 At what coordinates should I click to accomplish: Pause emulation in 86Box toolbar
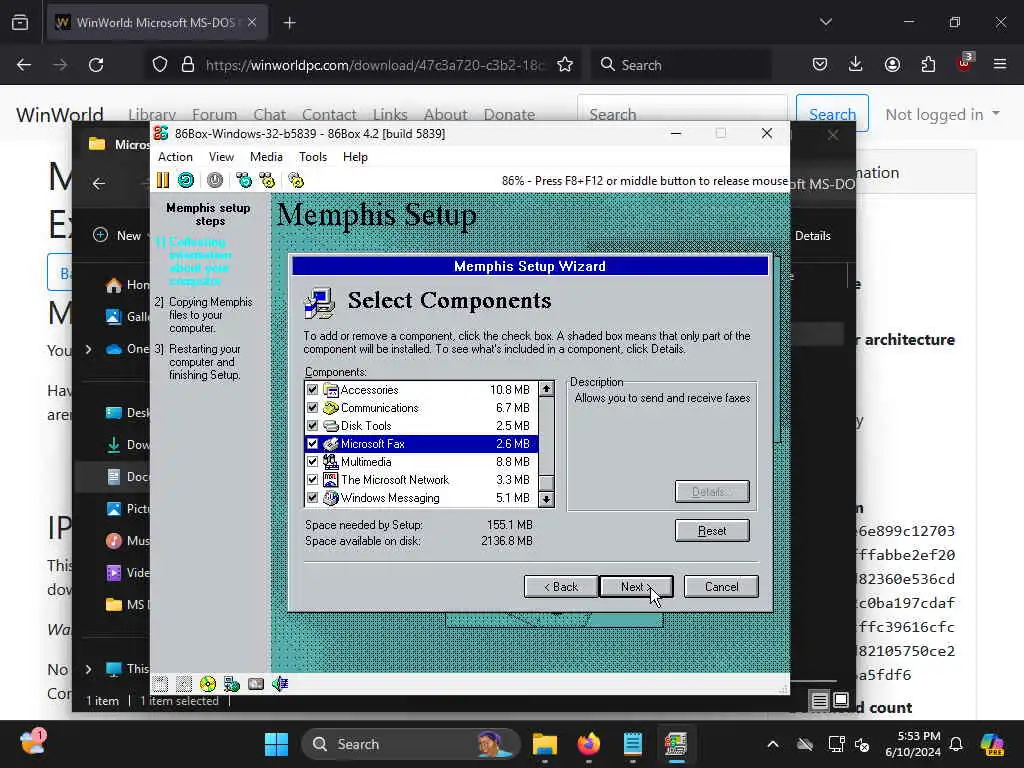[163, 180]
